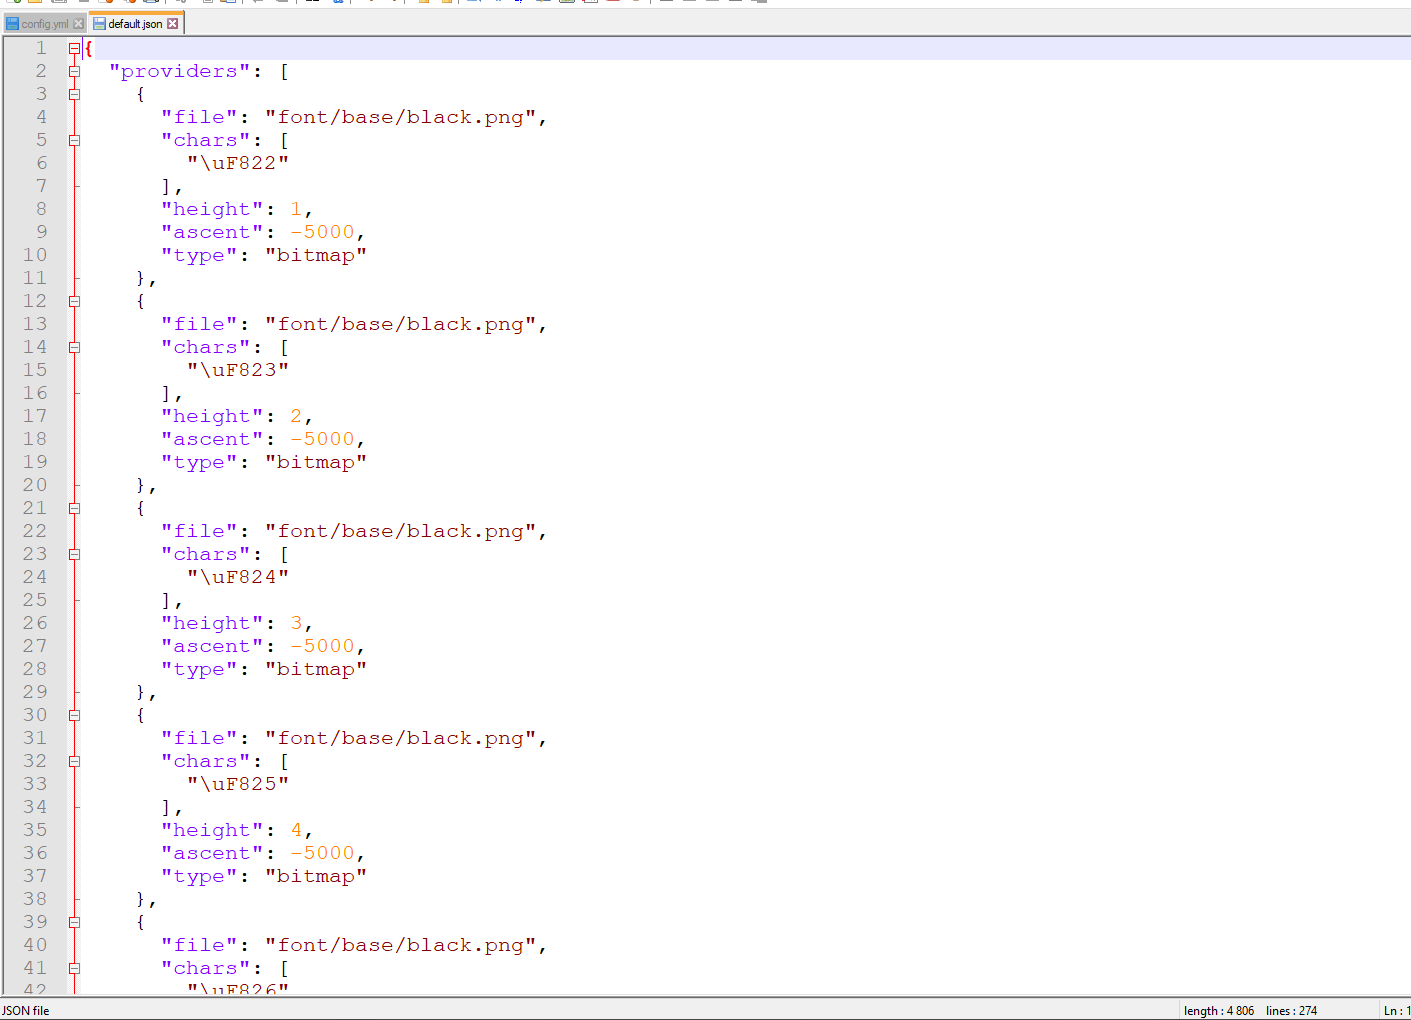Click the JSON file label in status bar

pyautogui.click(x=26, y=1010)
